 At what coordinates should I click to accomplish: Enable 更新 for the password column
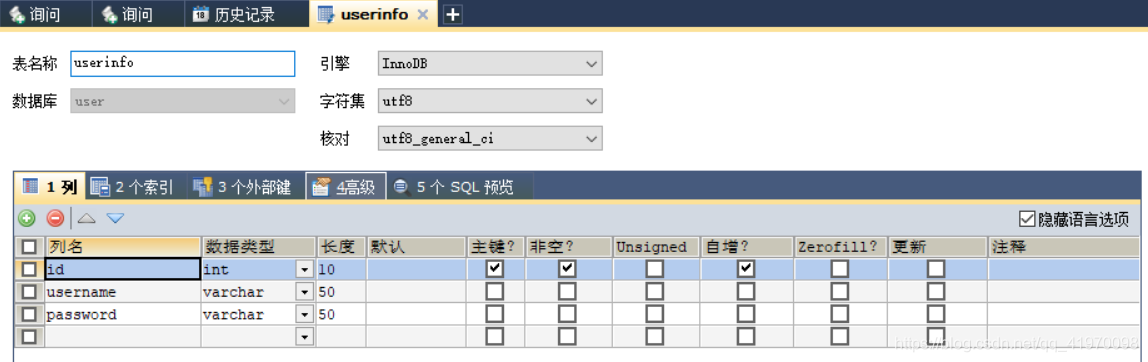tap(936, 314)
